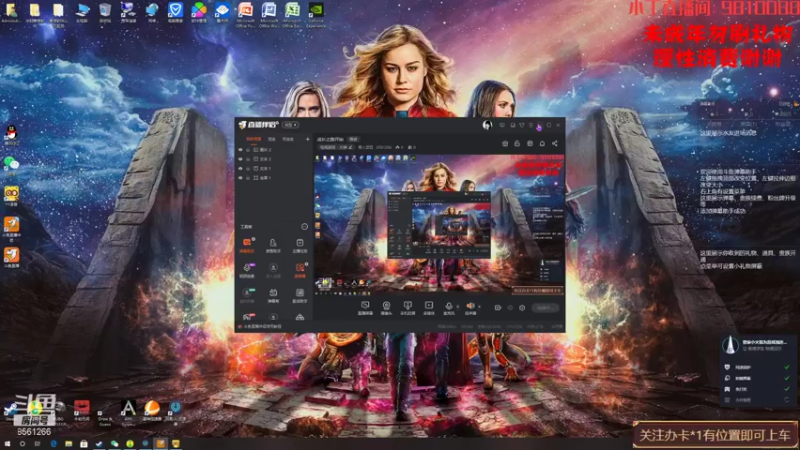This screenshot has height=450, width=800.
Task: Open speaker options arrow
Action: pos(479,306)
